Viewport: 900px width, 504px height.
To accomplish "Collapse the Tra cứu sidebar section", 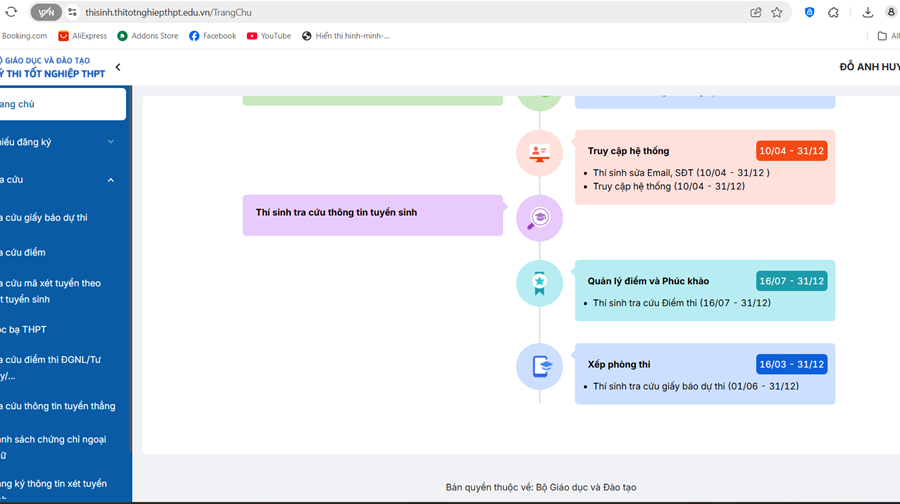I will point(111,180).
